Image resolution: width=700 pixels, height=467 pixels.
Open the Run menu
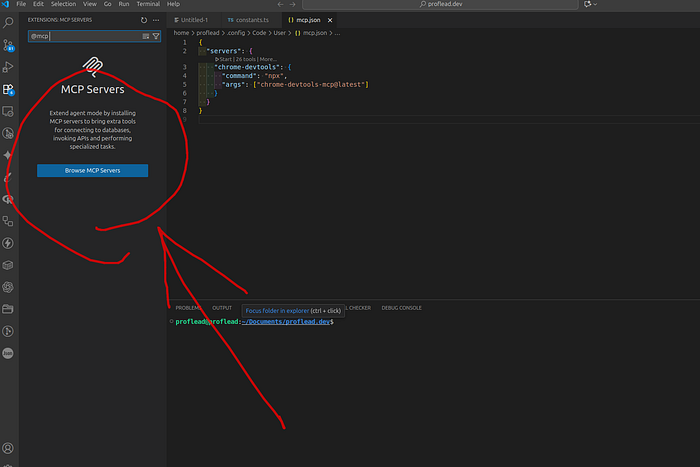[x=124, y=4]
